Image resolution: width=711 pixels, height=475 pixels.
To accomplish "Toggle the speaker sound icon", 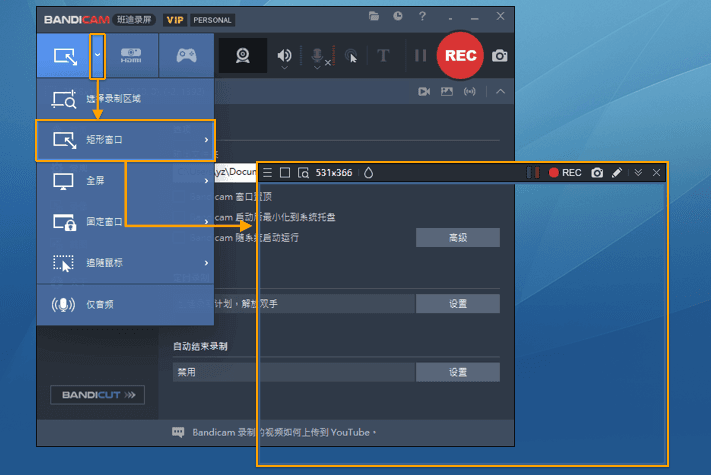I will [284, 55].
